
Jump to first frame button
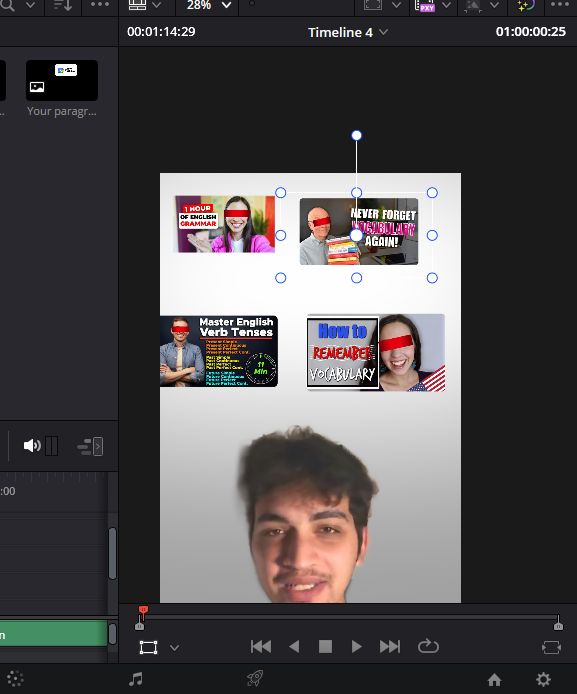point(261,647)
